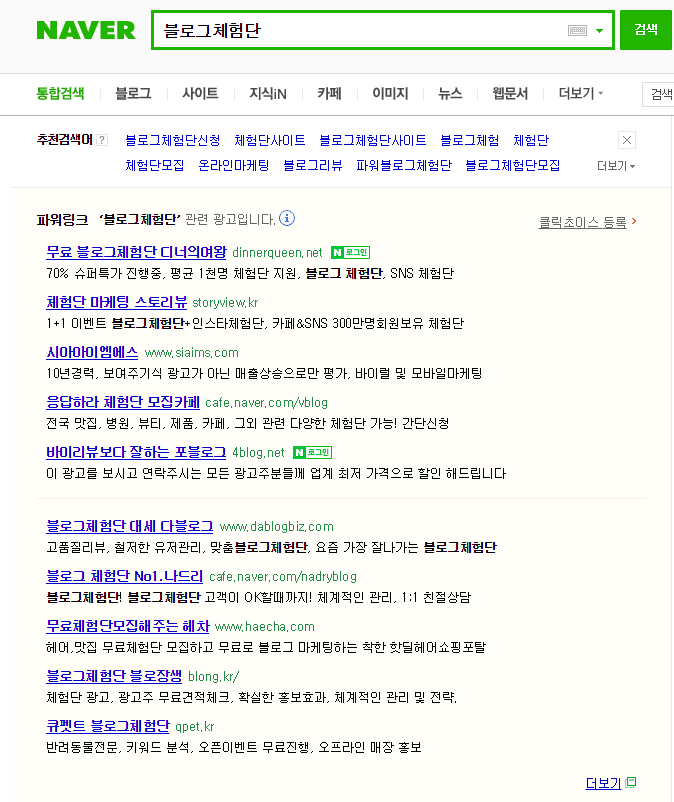The height and width of the screenshot is (802, 674).
Task: Click the bottom 더보기 link for more ads
Action: [x=603, y=783]
